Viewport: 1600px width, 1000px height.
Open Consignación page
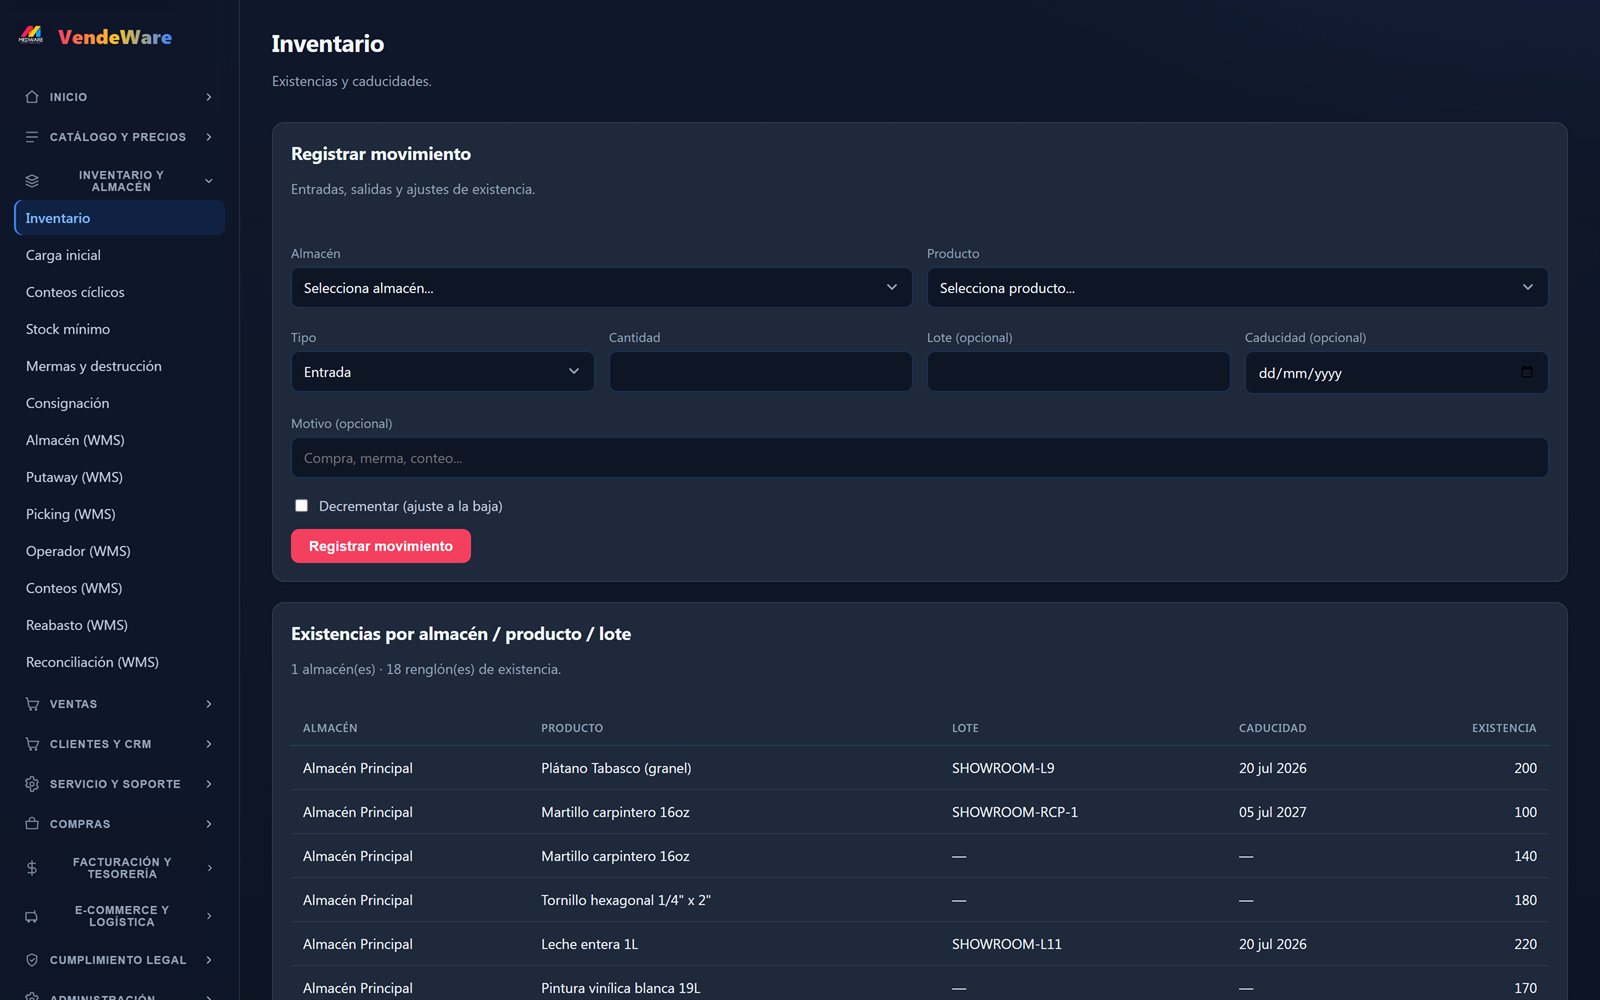[119, 403]
